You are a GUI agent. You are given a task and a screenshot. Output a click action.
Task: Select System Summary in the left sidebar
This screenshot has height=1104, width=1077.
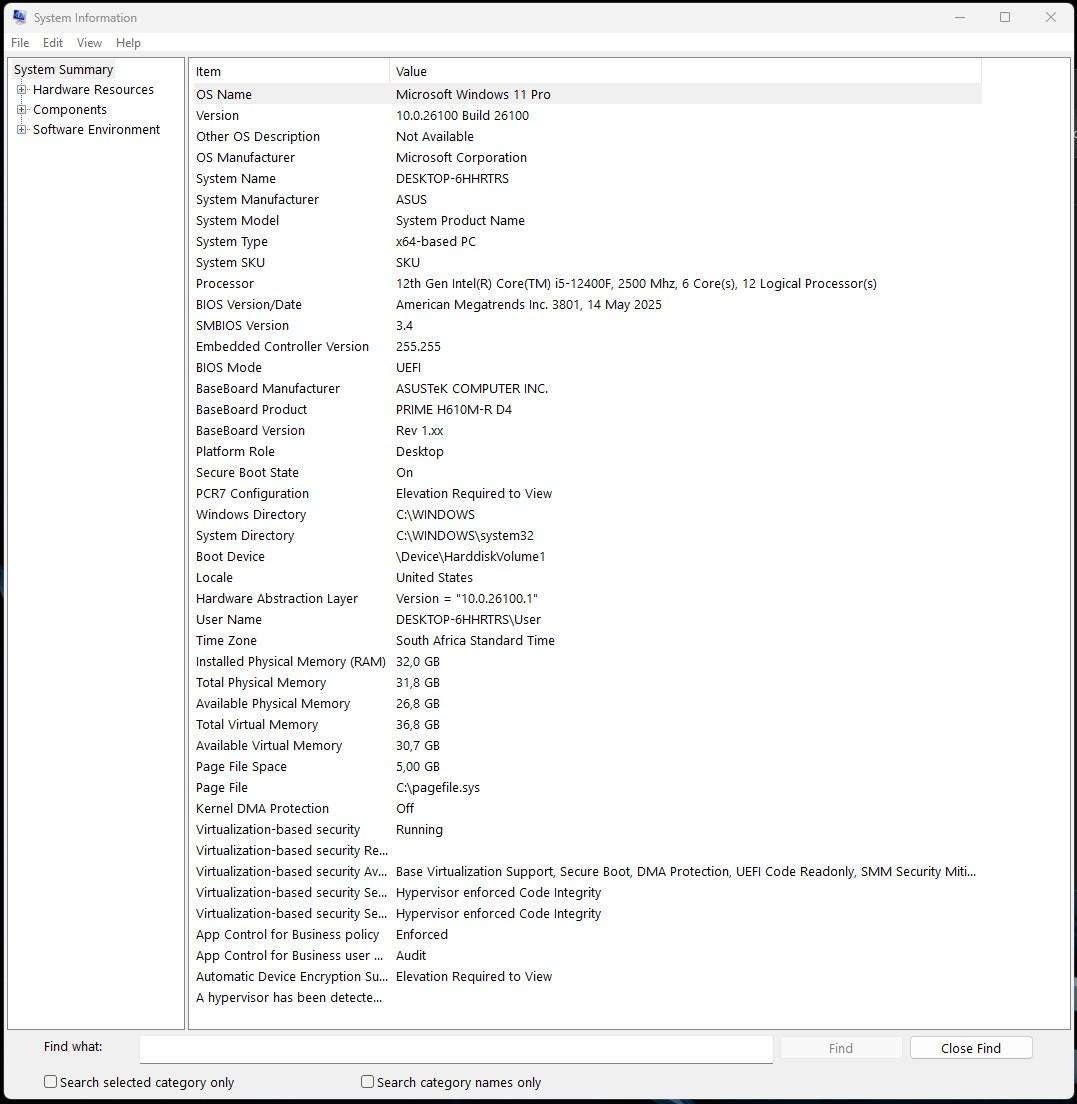(63, 69)
